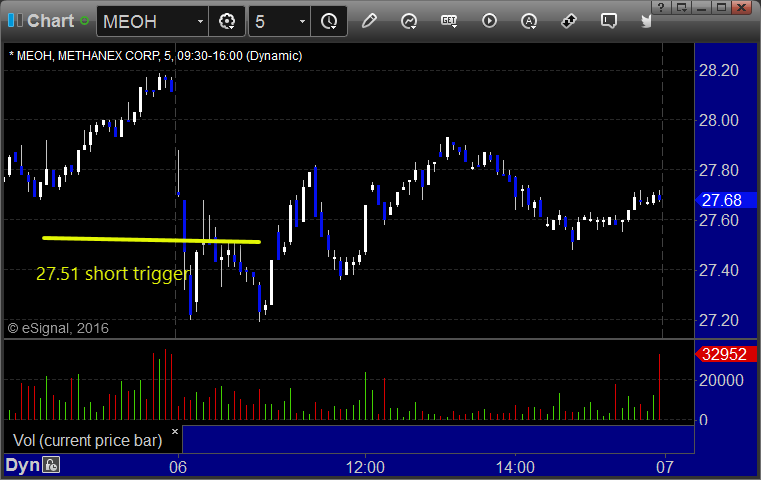Image resolution: width=761 pixels, height=480 pixels.
Task: Close the Vol study panel with the x
Action: [x=175, y=431]
